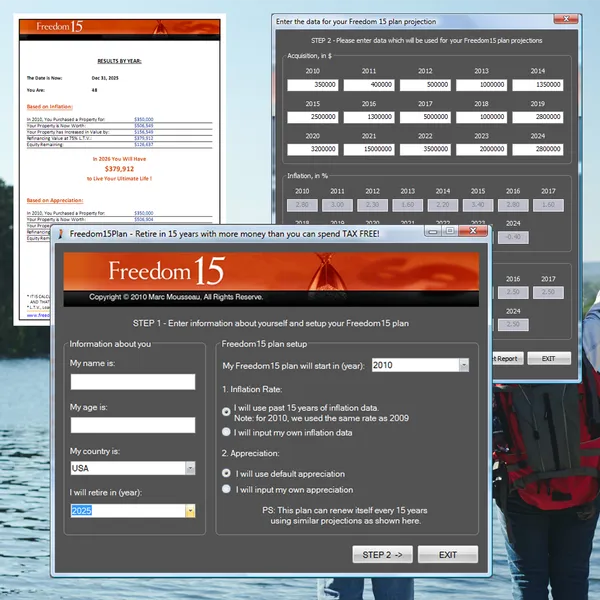Maximize the Freedom15Plan window

click(450, 231)
